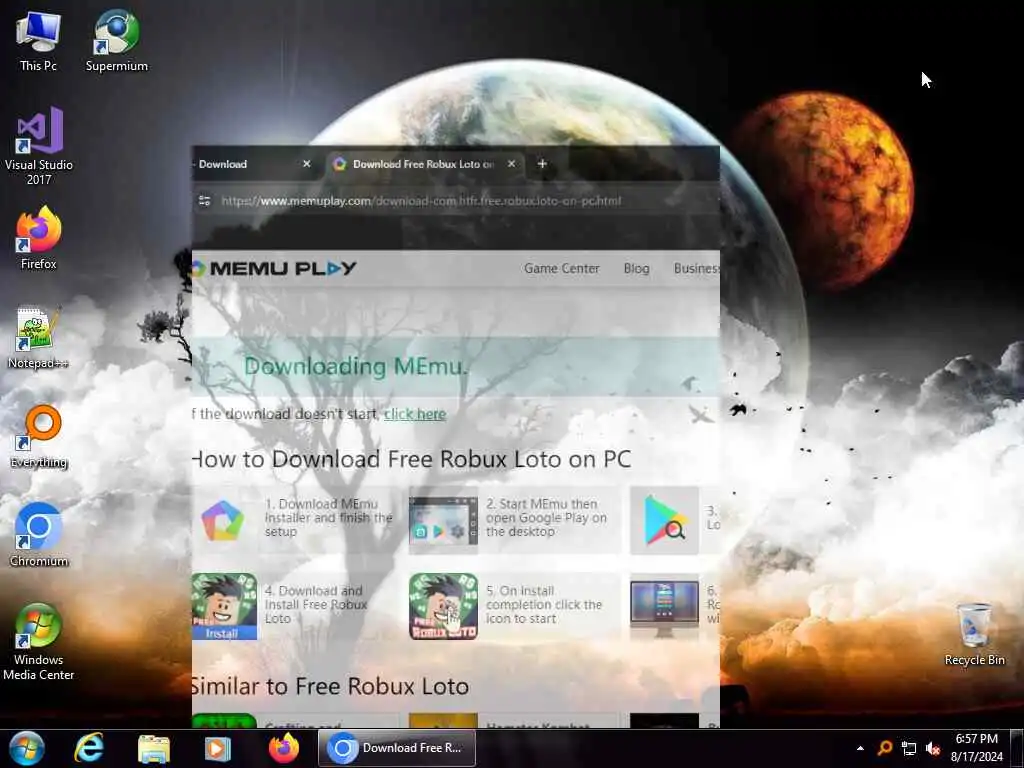
Task: Select 'Downloading MEmu.' heading text
Action: coord(356,366)
